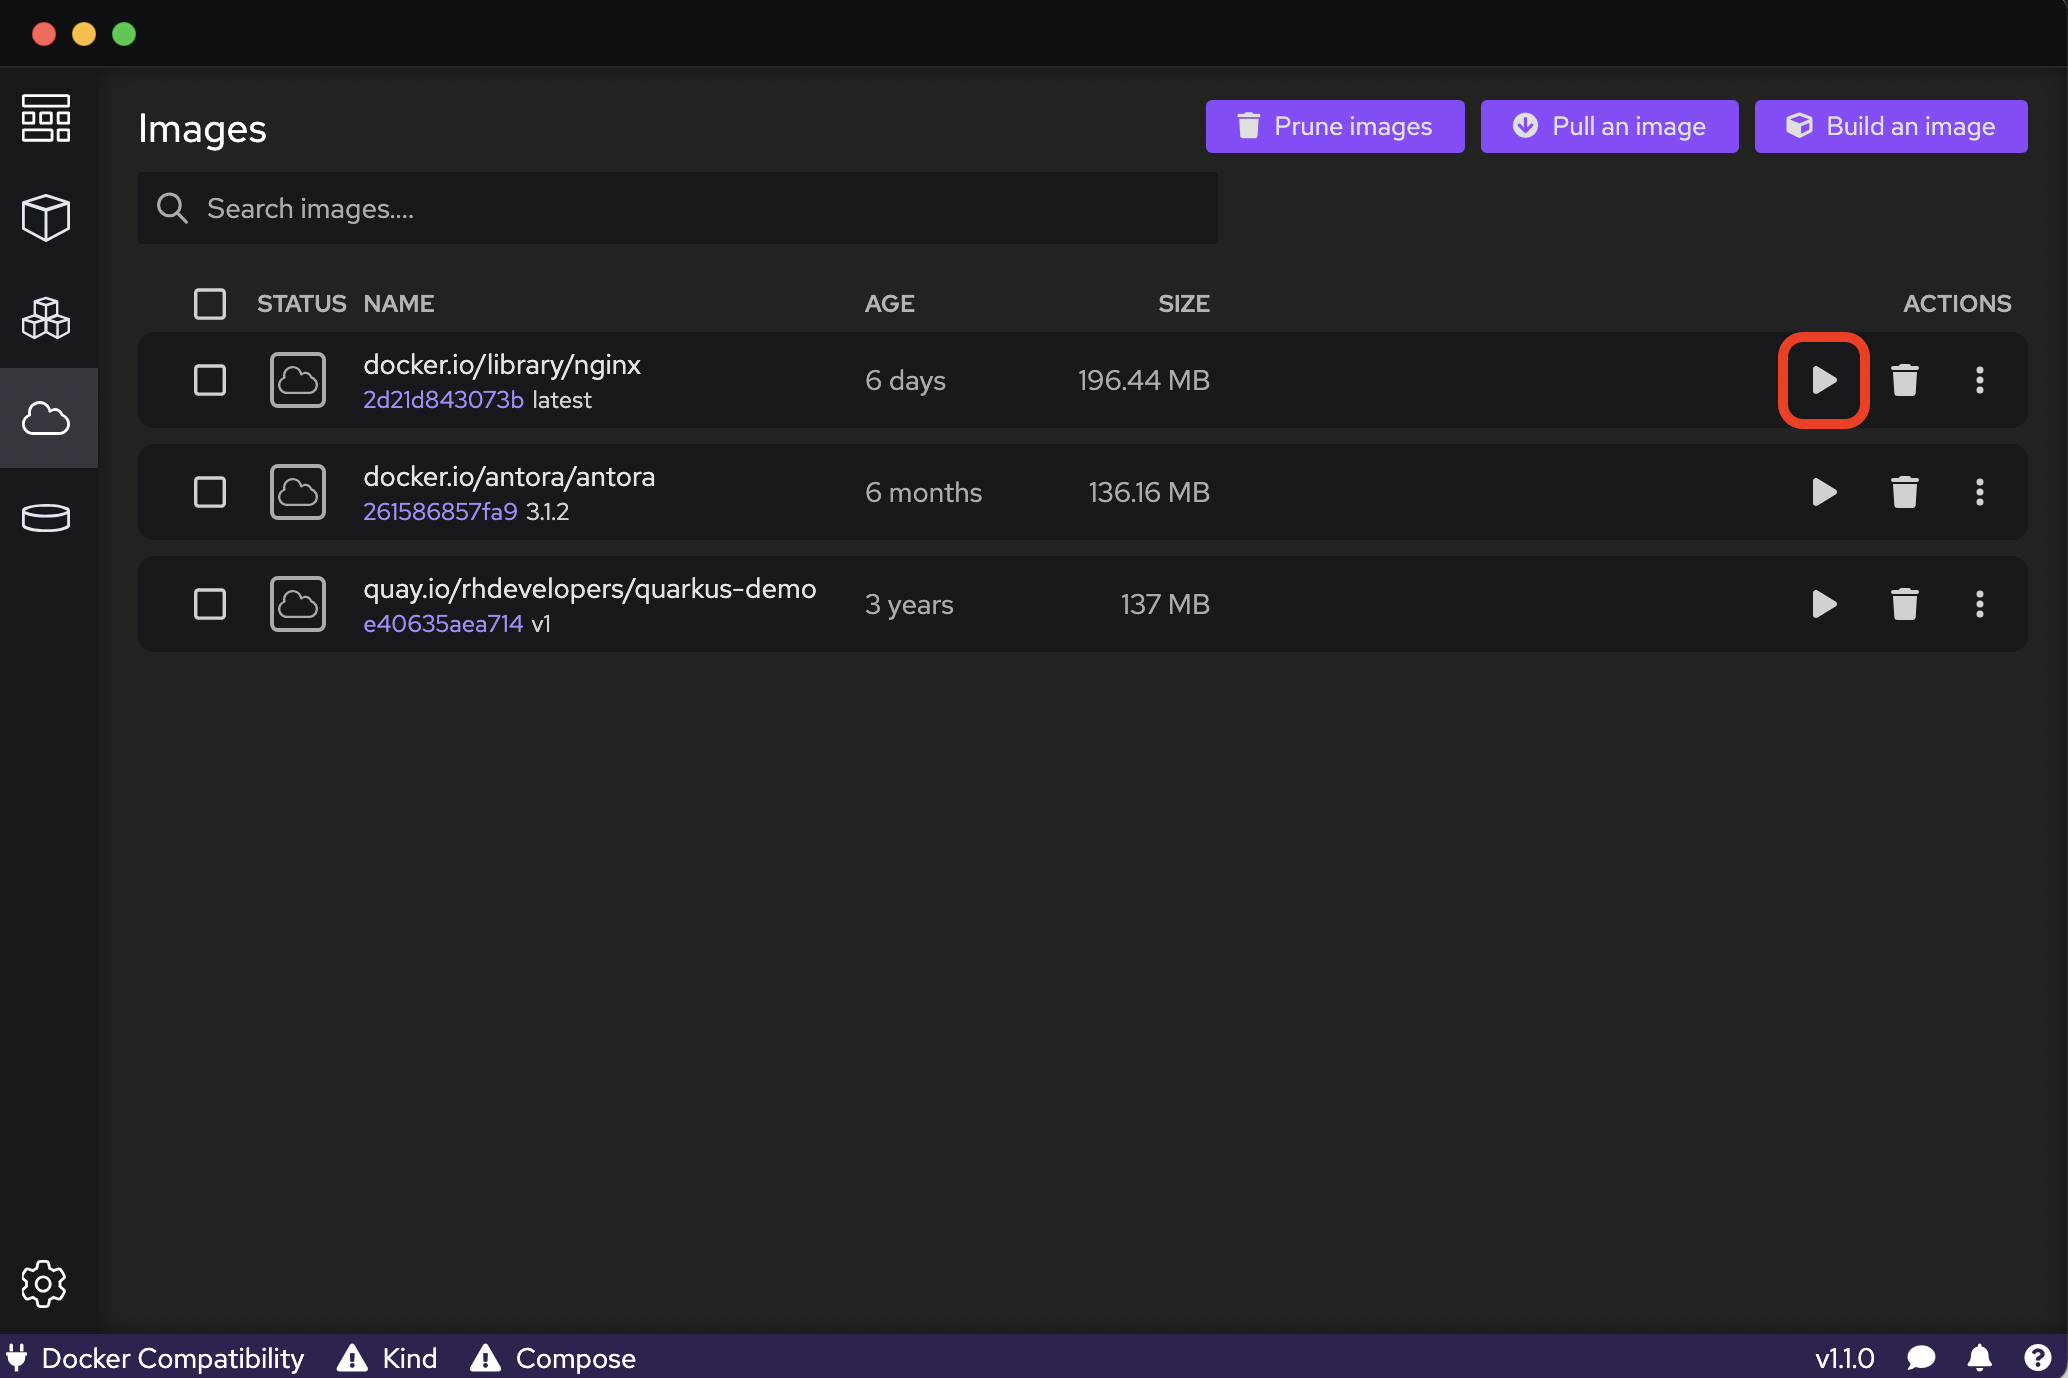Expand more options for quarkus-demo image
Viewport: 2068px width, 1378px height.
[1979, 604]
